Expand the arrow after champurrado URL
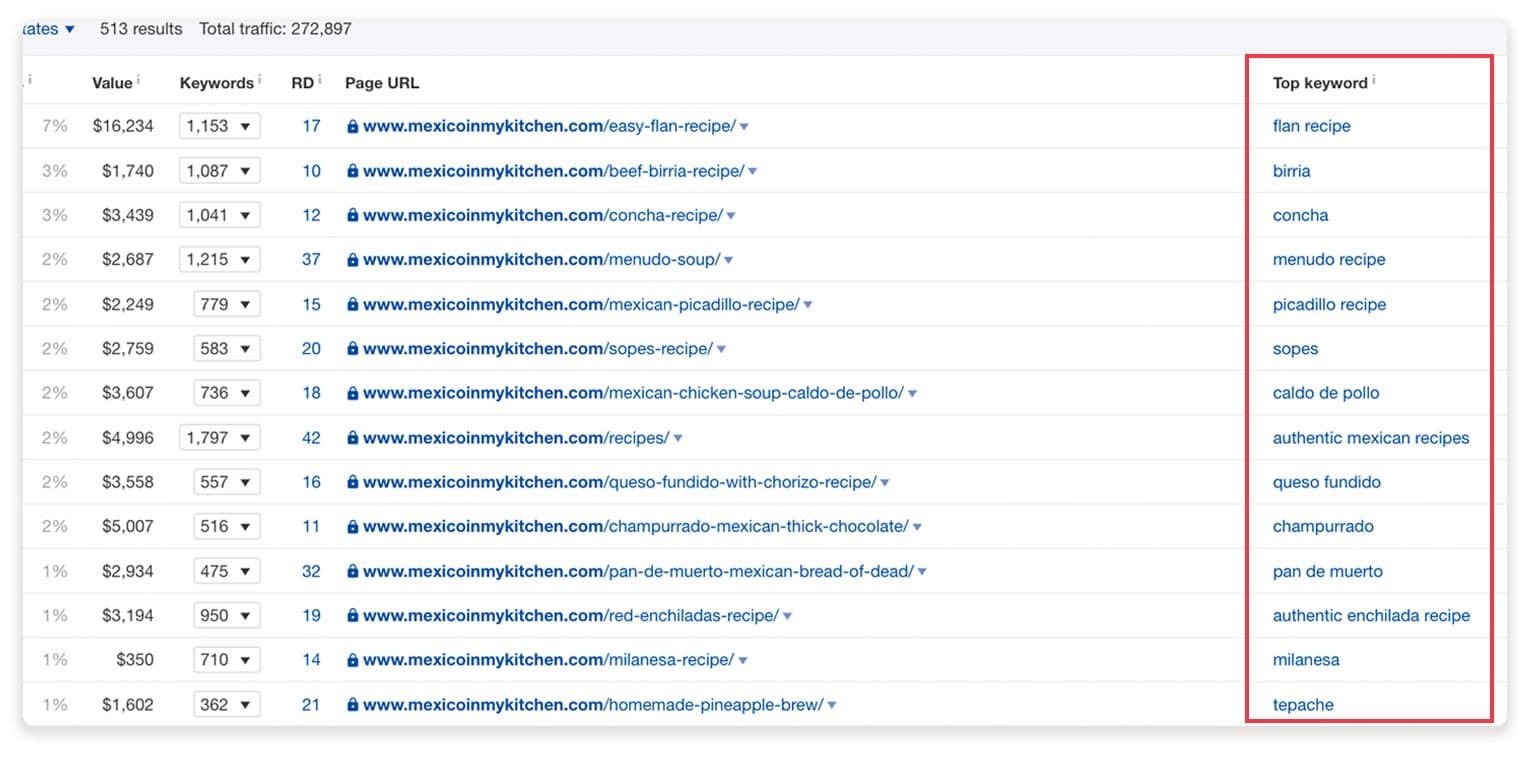This screenshot has width=1536, height=769. pos(917,527)
